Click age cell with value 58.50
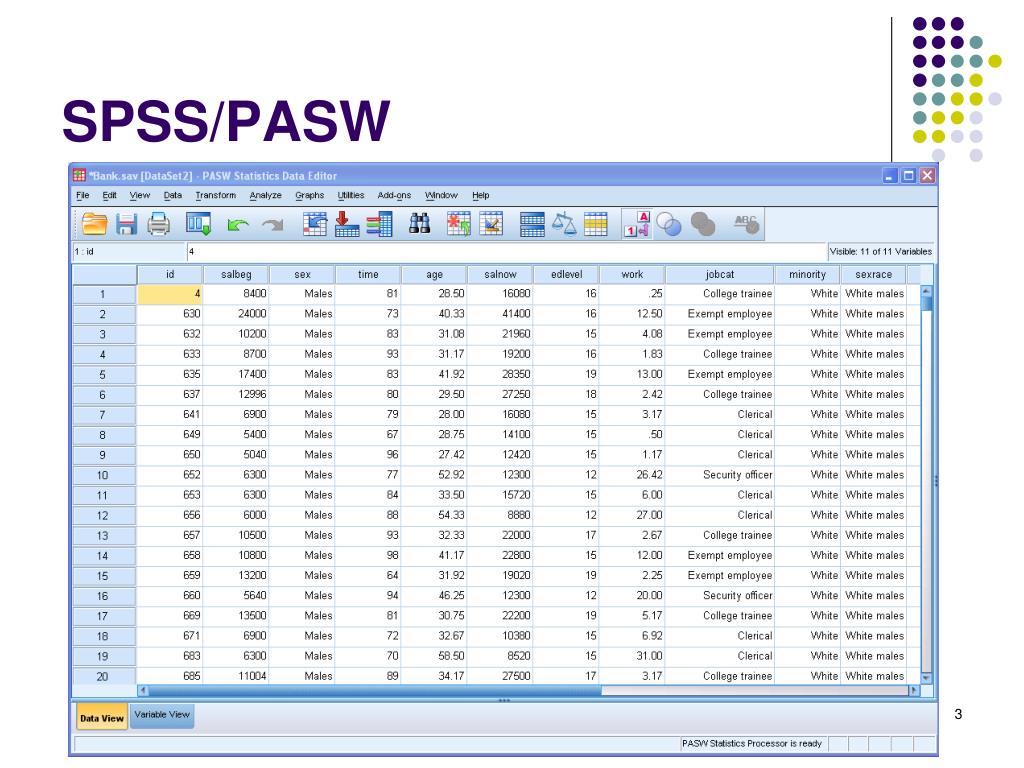Viewport: 1024px width, 768px height. pos(434,656)
